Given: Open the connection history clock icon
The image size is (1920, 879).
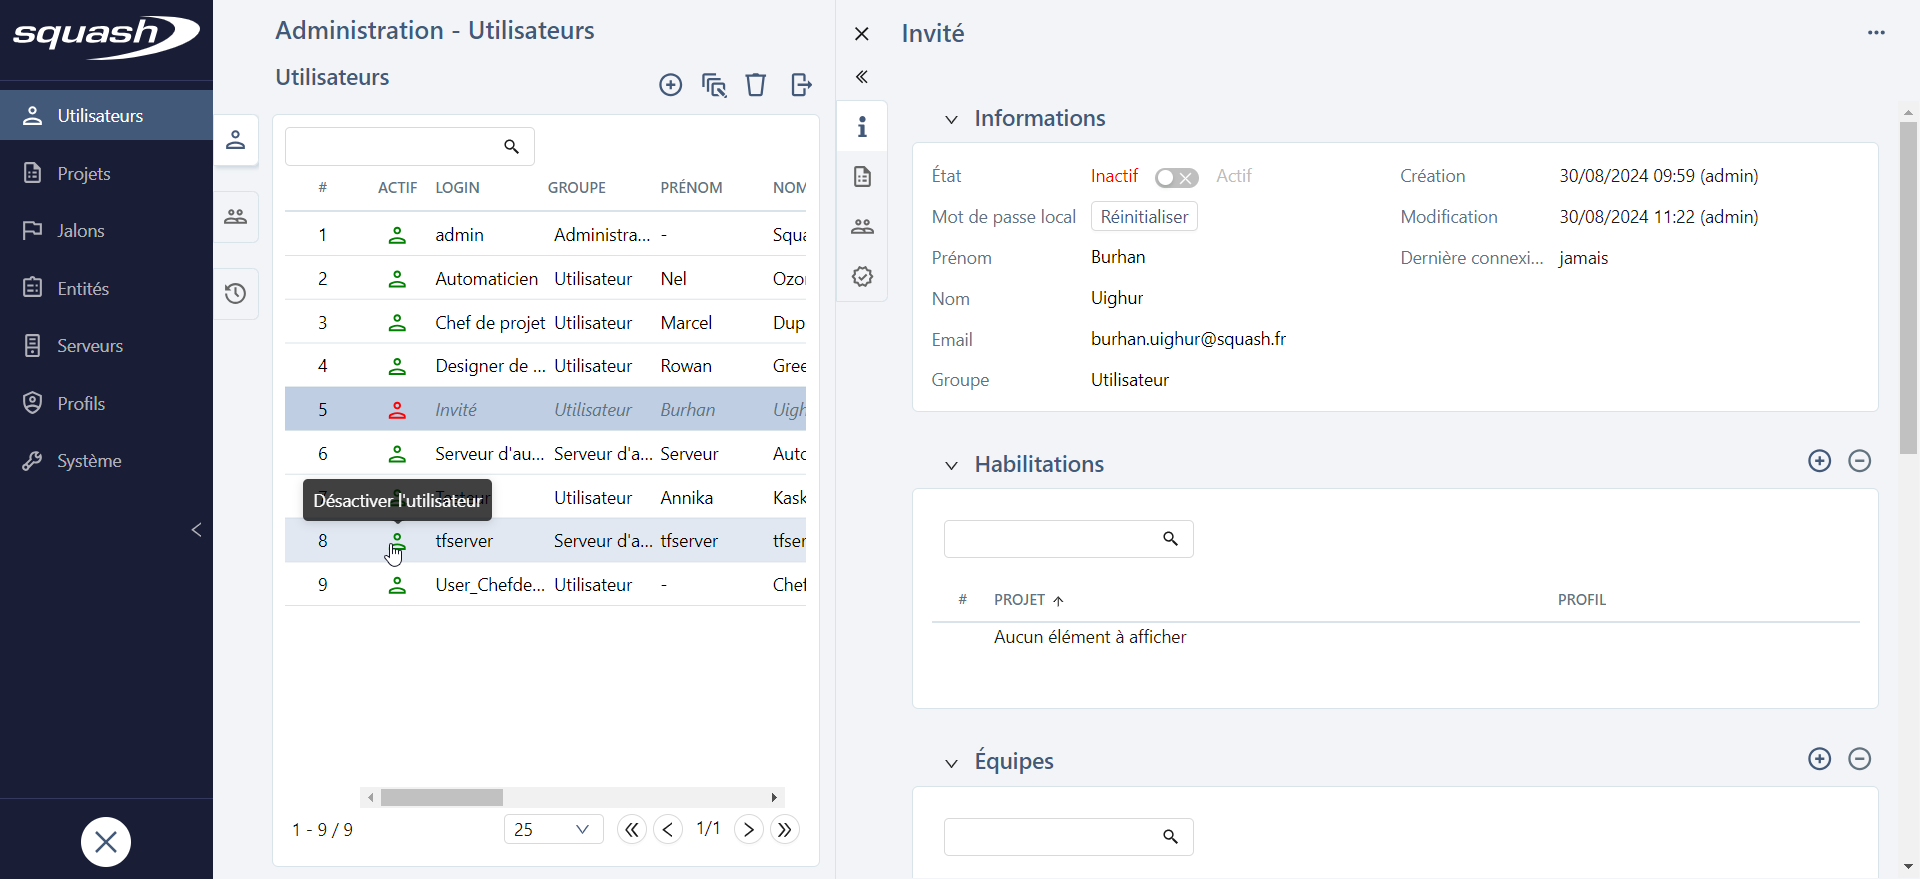Looking at the screenshot, I should (x=236, y=294).
